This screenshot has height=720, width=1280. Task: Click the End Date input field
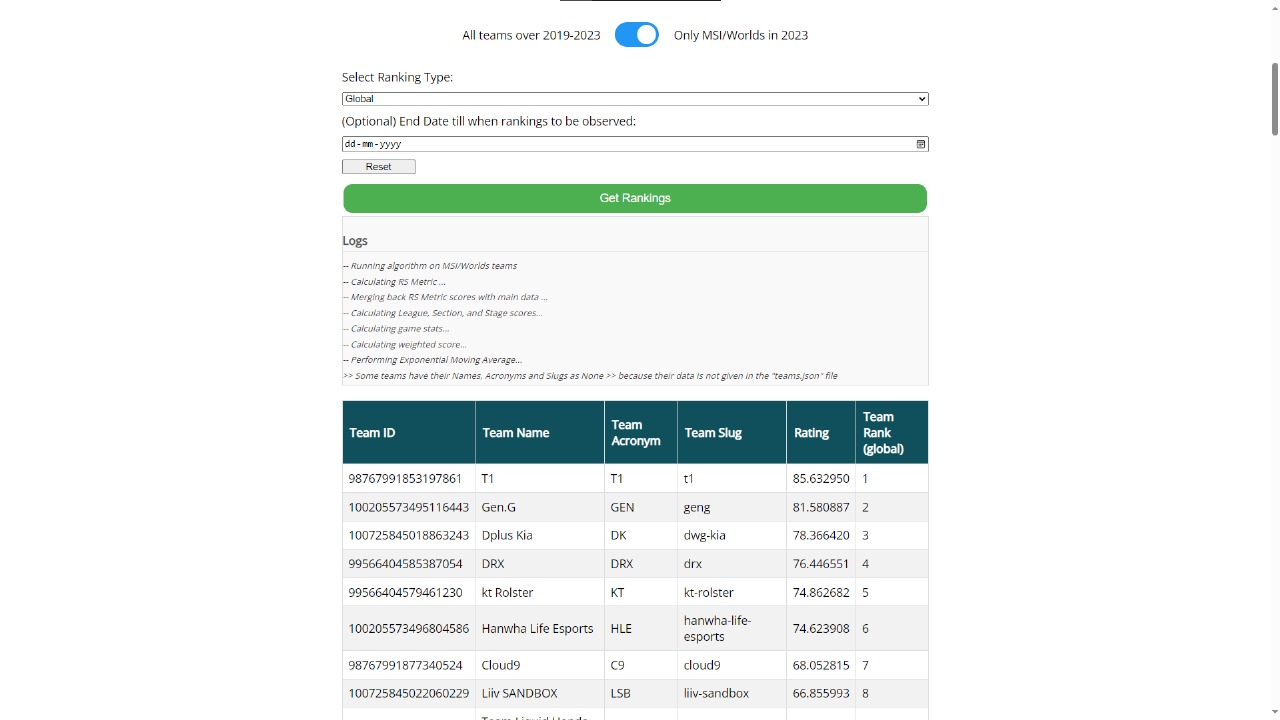pos(635,144)
